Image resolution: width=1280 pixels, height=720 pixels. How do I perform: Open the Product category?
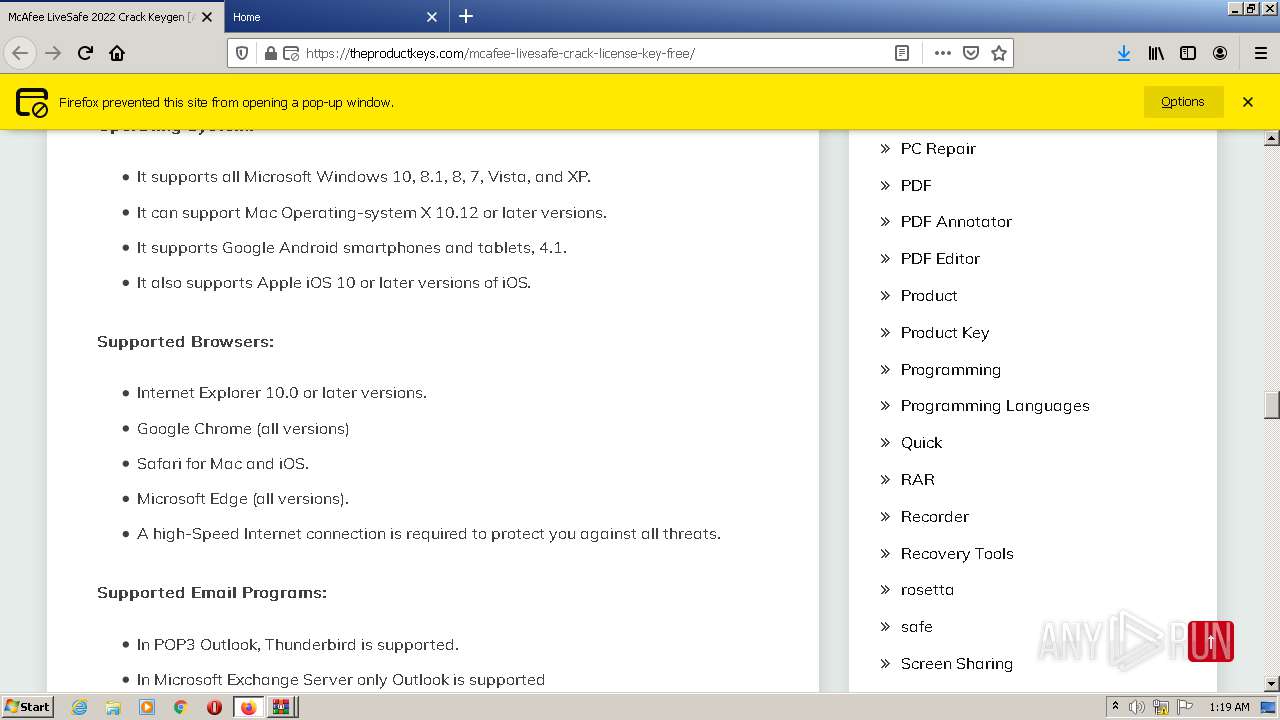tap(929, 295)
